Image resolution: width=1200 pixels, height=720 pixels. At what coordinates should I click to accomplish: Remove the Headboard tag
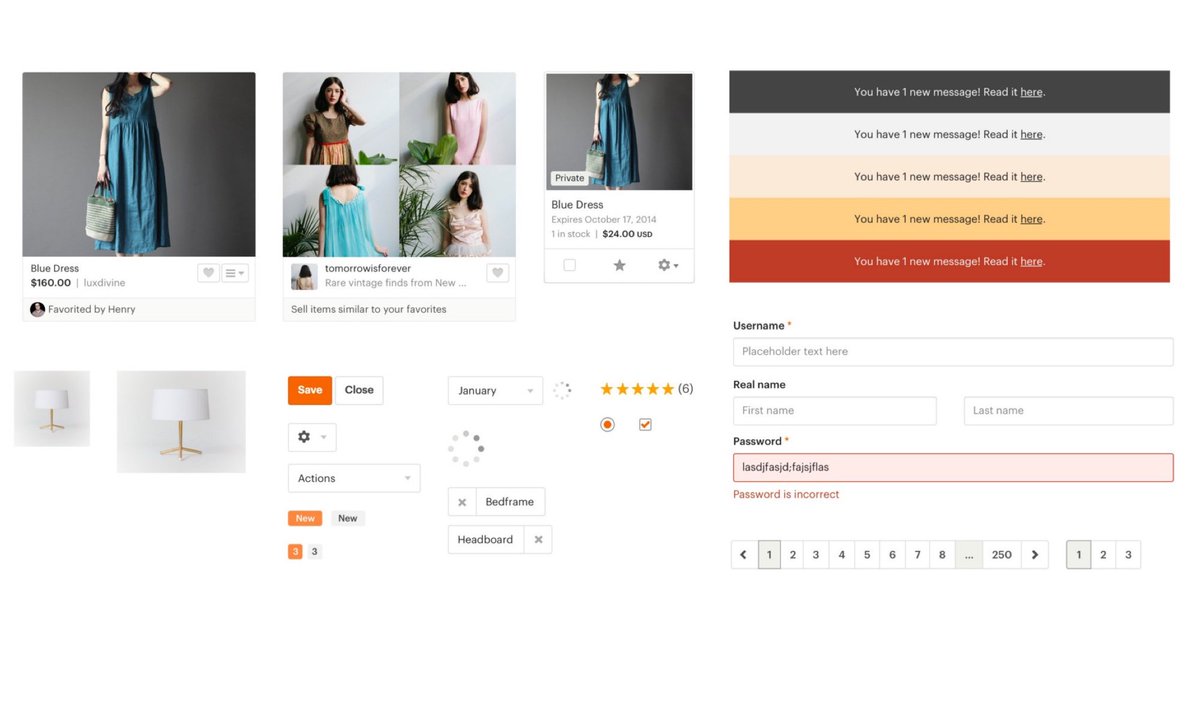537,539
